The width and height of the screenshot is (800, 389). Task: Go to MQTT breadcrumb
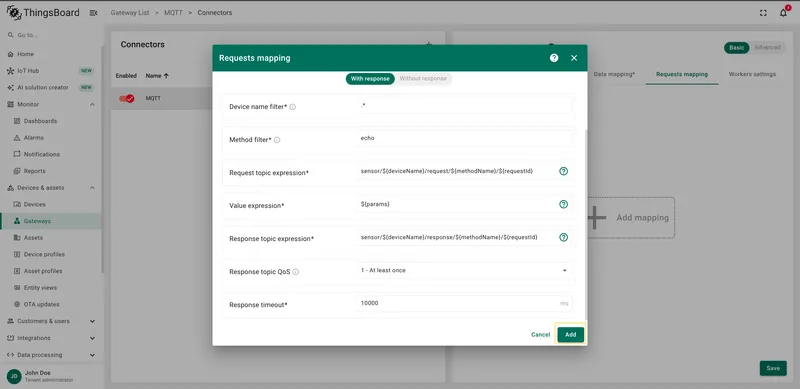(173, 13)
